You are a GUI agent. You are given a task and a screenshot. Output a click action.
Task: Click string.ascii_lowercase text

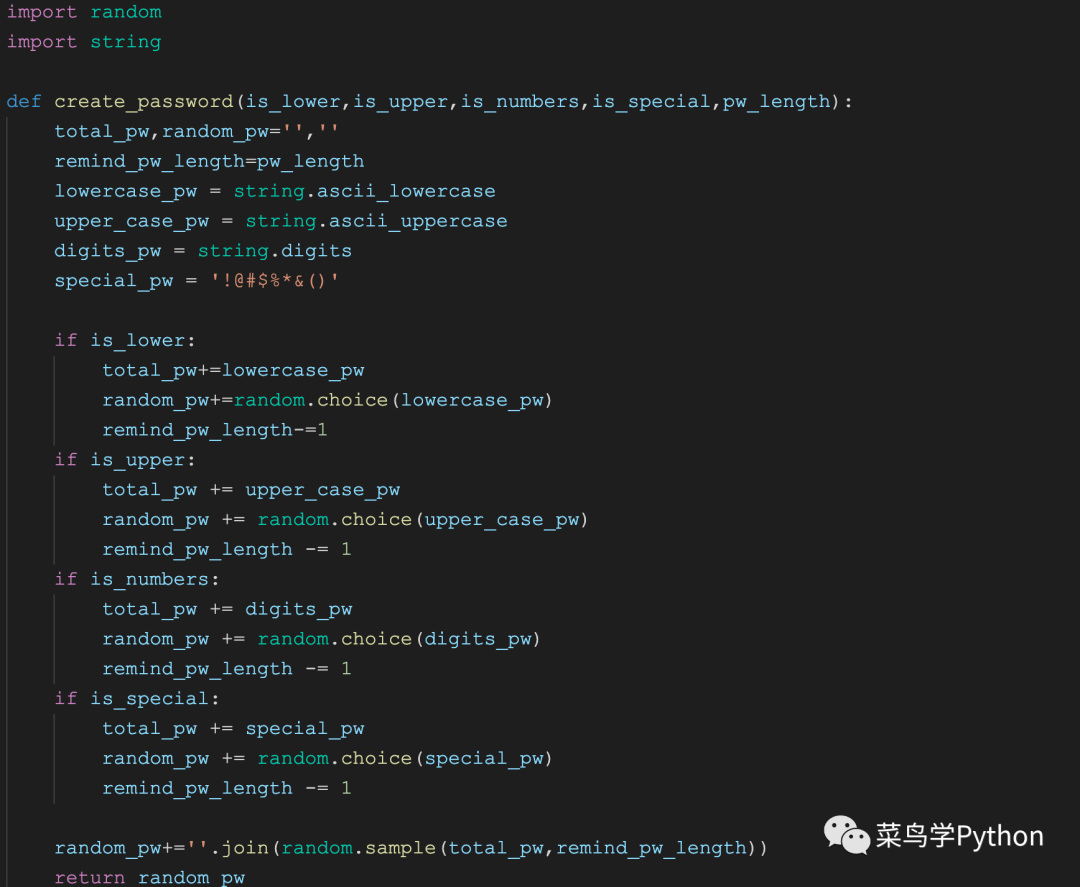point(364,191)
